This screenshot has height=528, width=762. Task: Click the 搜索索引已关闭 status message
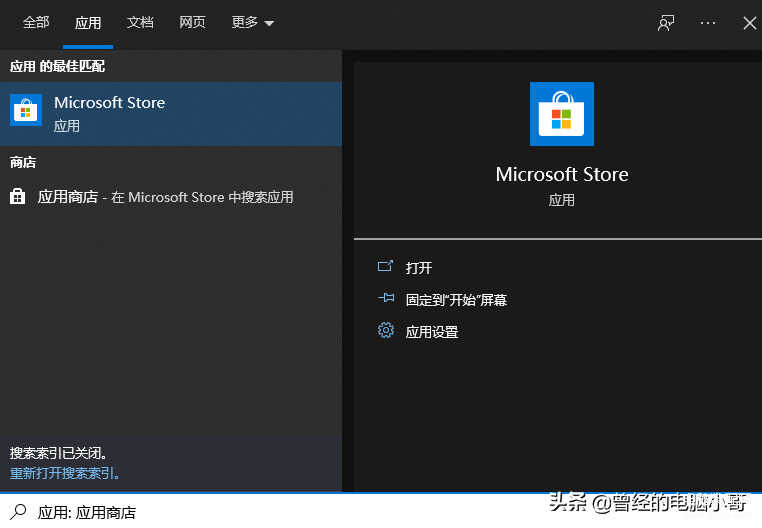point(58,453)
